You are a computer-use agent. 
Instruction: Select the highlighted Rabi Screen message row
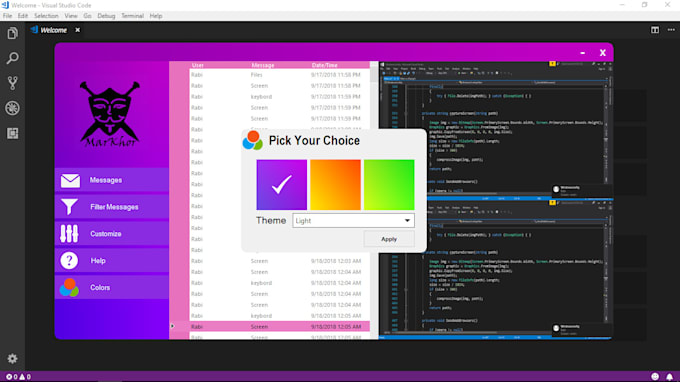coord(280,326)
